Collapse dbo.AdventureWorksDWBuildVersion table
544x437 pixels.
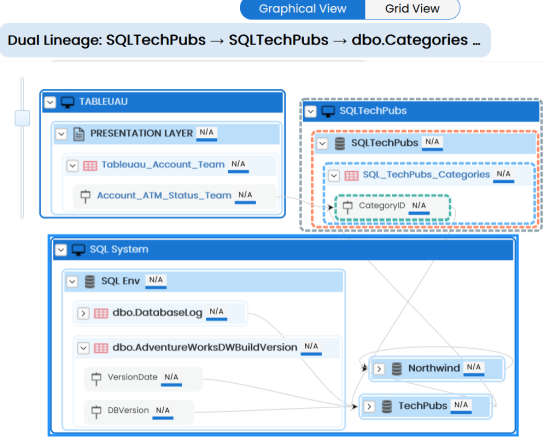point(83,348)
